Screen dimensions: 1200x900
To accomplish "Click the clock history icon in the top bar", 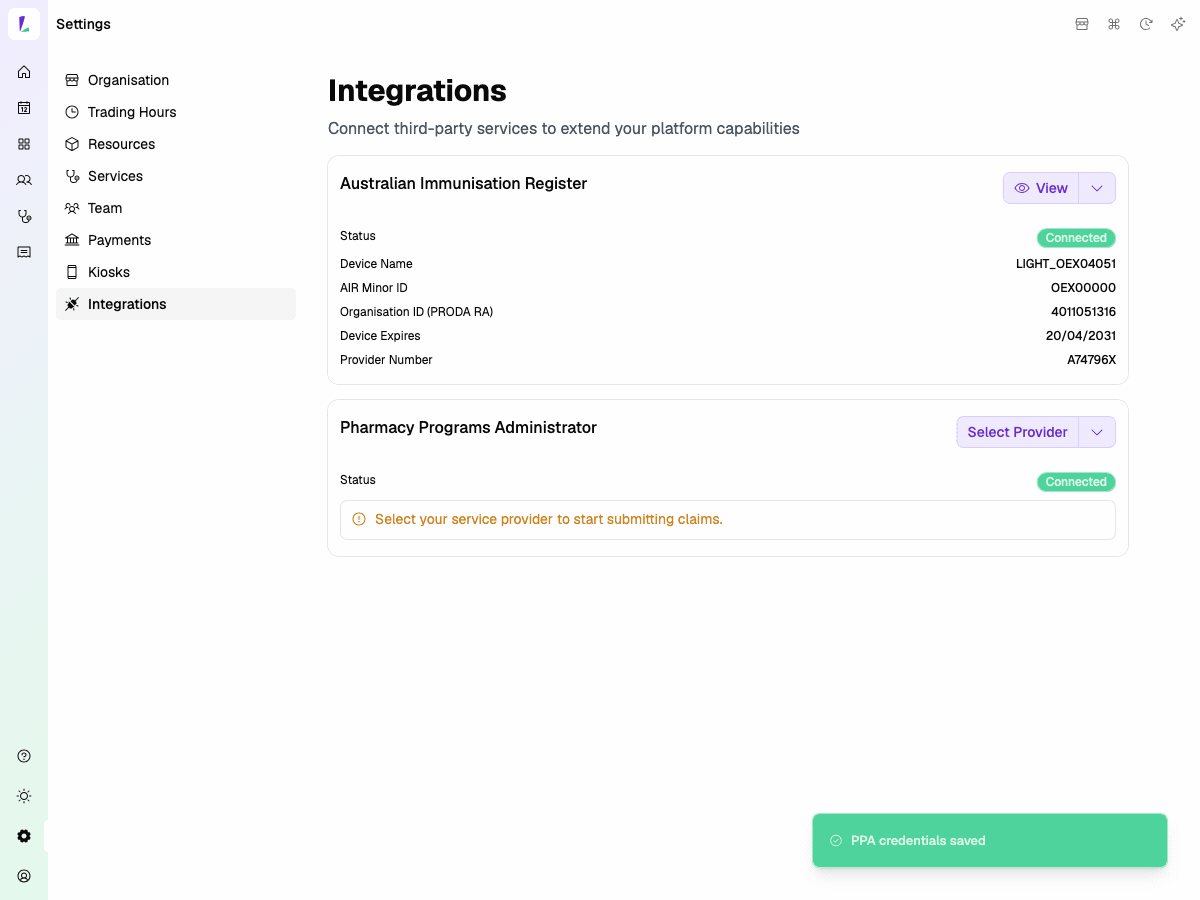I will click(x=1146, y=24).
